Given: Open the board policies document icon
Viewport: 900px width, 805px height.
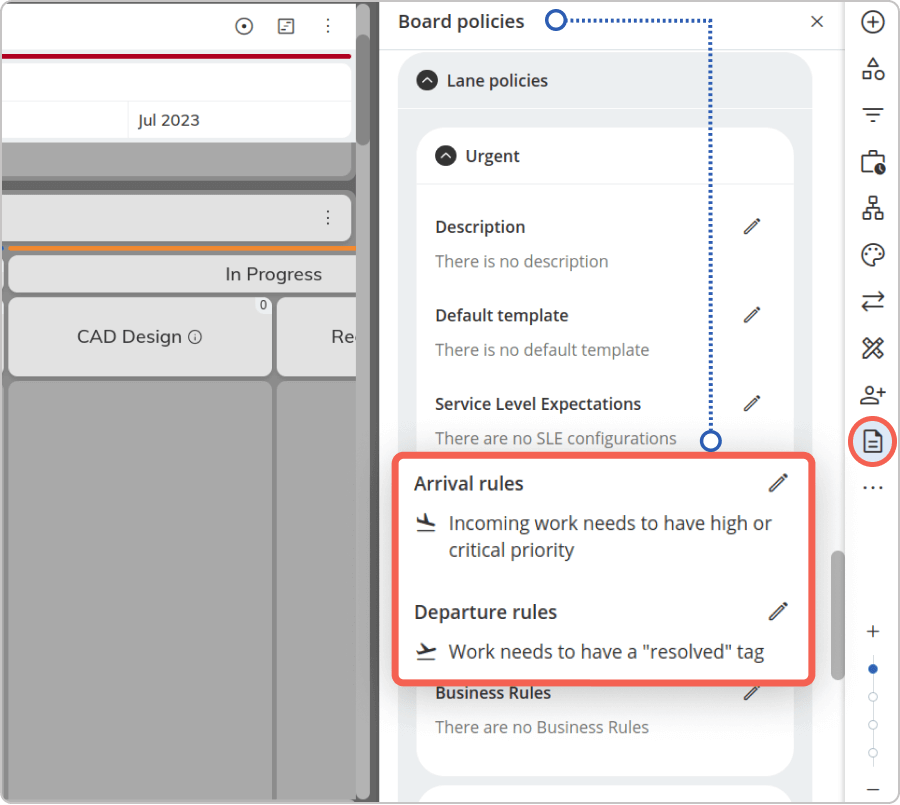Looking at the screenshot, I should pyautogui.click(x=872, y=442).
